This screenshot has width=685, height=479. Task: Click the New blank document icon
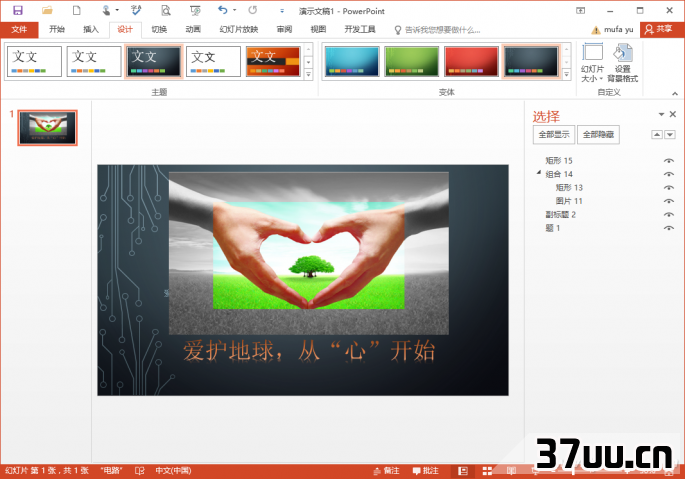[76, 10]
